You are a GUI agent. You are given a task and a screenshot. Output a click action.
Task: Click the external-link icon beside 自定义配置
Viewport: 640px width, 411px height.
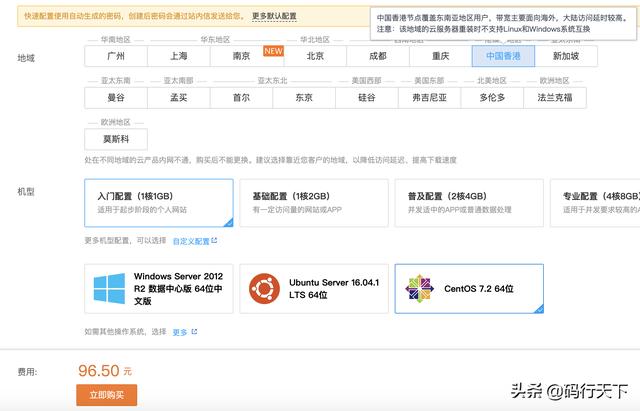click(214, 241)
